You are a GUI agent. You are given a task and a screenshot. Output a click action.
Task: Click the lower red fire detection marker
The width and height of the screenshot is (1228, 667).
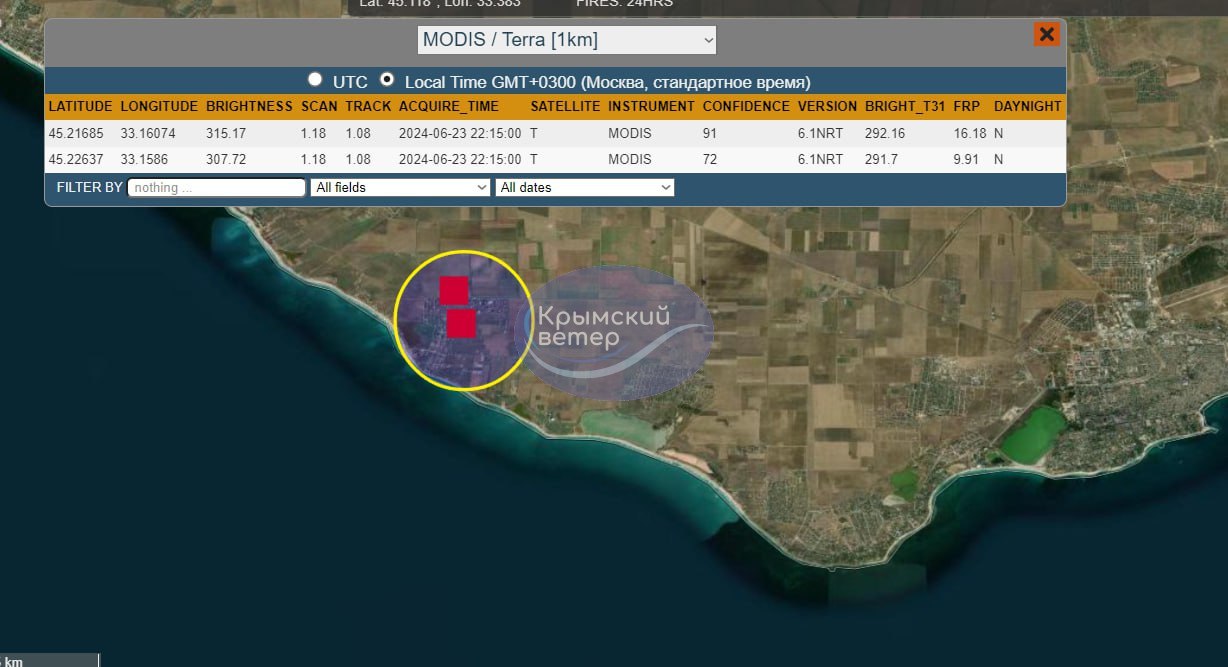point(461,323)
